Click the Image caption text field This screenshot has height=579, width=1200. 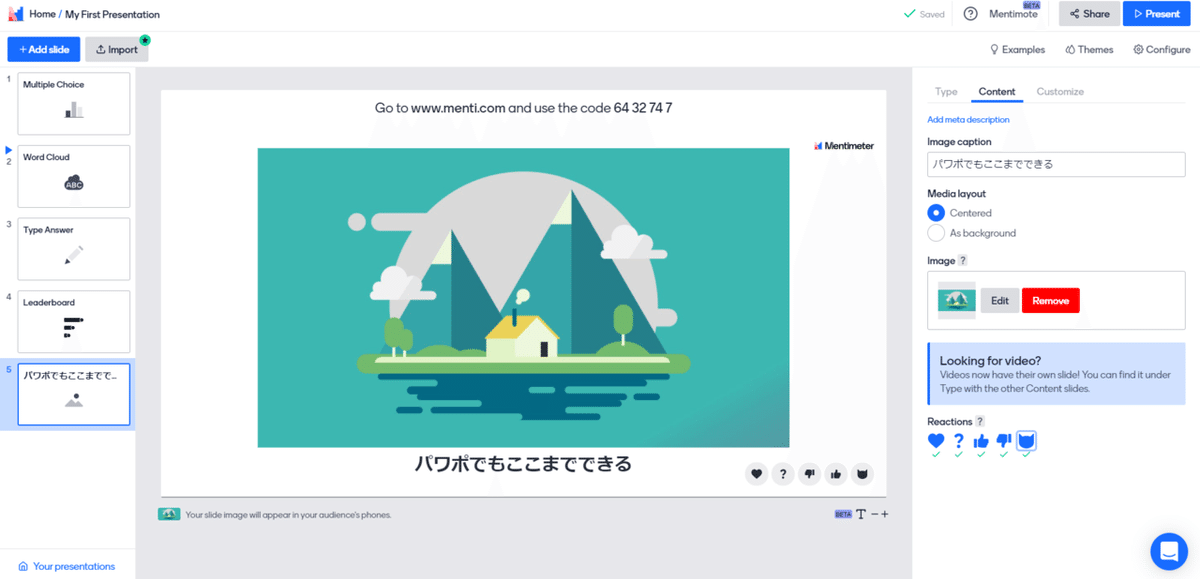tap(1056, 164)
